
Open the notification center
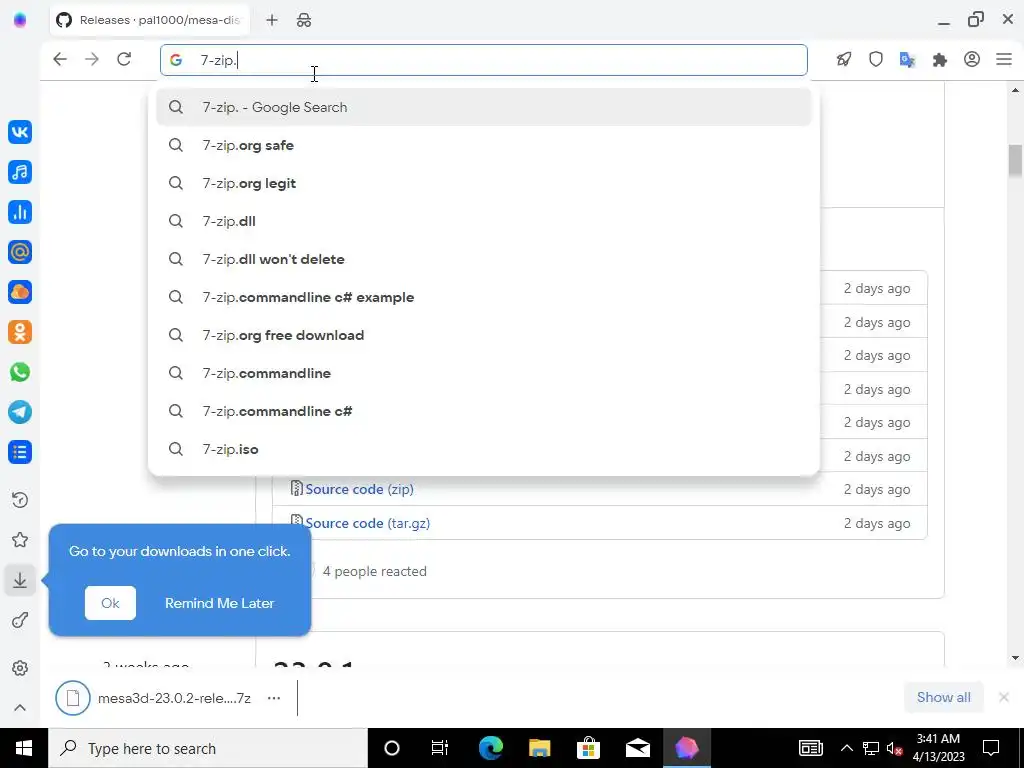click(991, 748)
